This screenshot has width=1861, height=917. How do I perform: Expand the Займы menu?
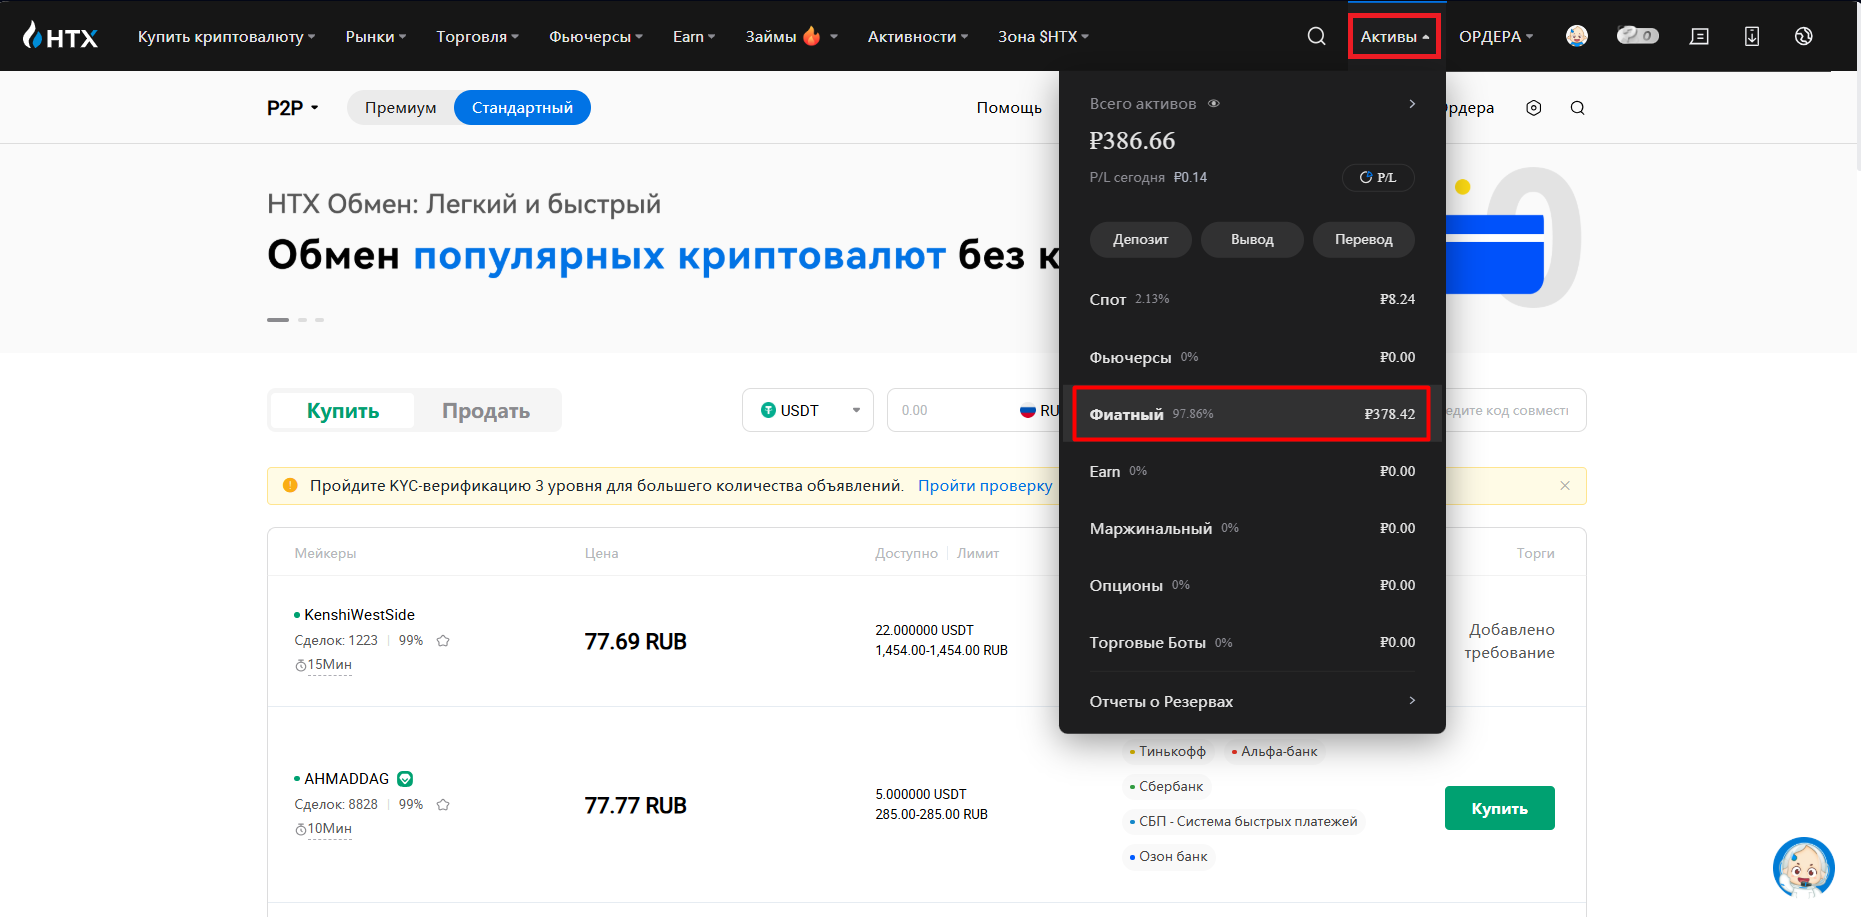pyautogui.click(x=792, y=36)
